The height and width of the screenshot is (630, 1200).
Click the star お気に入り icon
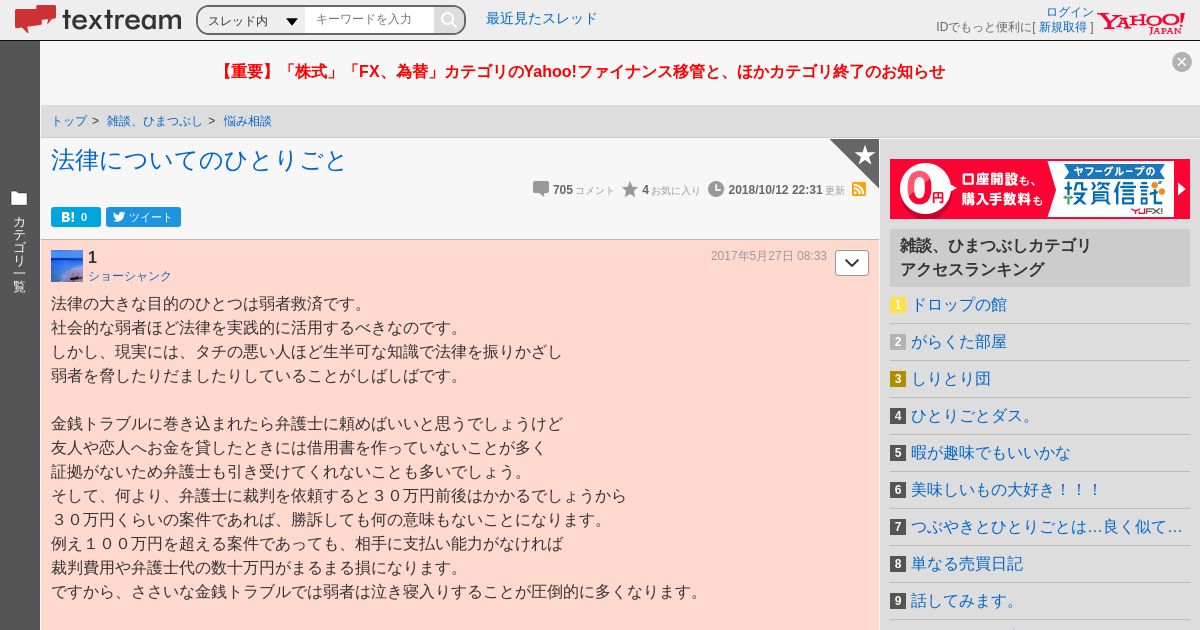point(630,189)
